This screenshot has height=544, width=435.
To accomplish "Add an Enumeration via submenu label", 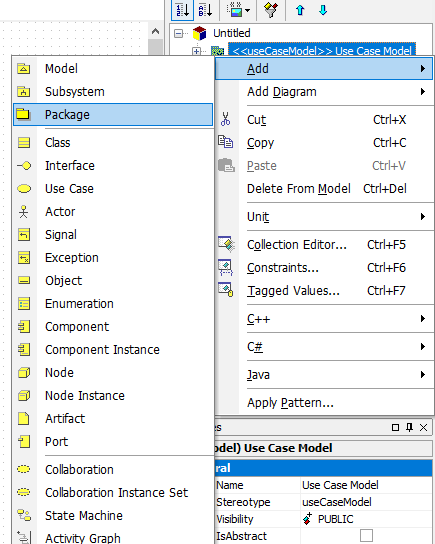I will tap(79, 304).
